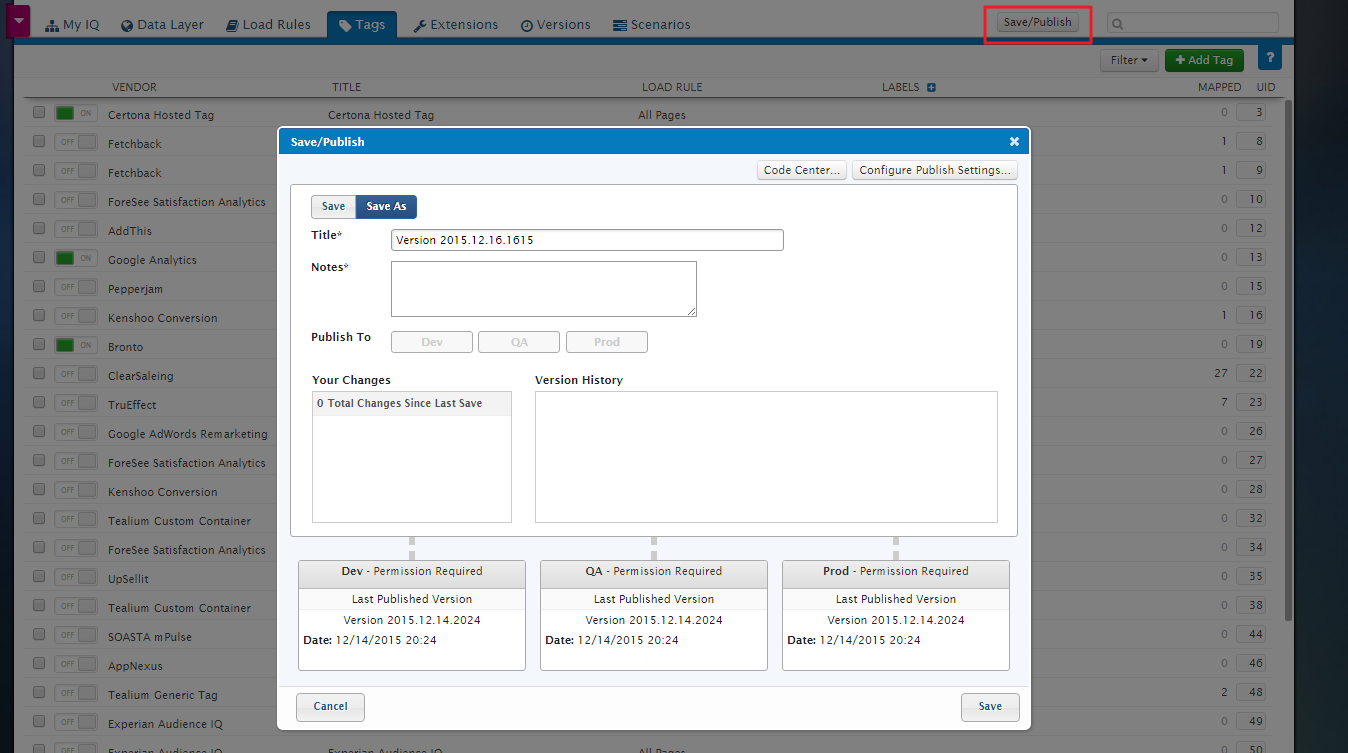1348x753 pixels.
Task: Toggle the AddThis OFF switch
Action: (x=77, y=230)
